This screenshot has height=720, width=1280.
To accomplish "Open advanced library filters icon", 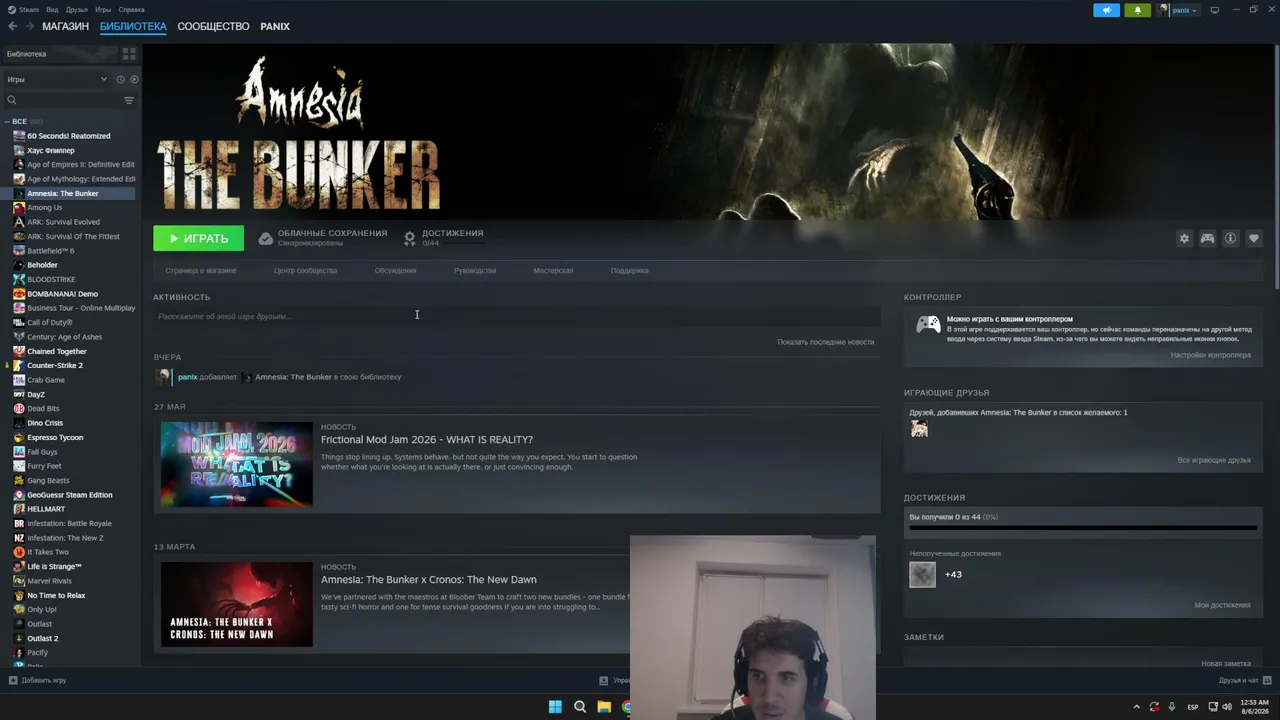I will click(129, 100).
